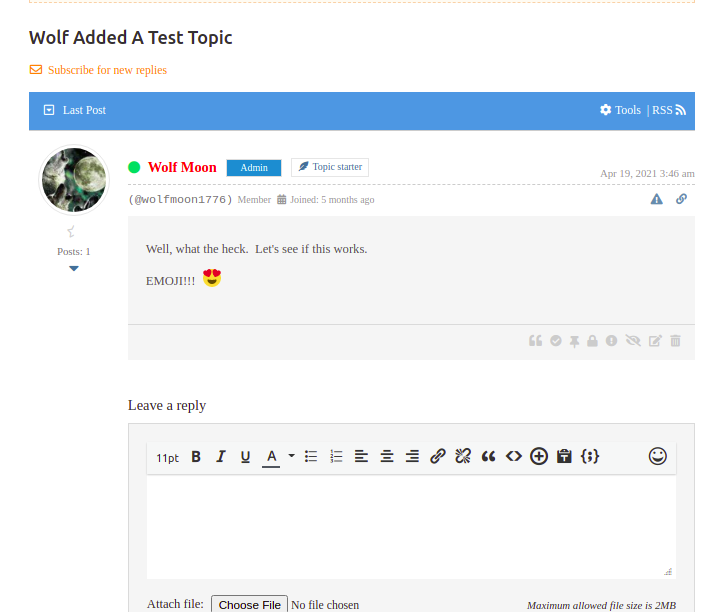
Task: Open the 11pt font size selector
Action: (167, 458)
